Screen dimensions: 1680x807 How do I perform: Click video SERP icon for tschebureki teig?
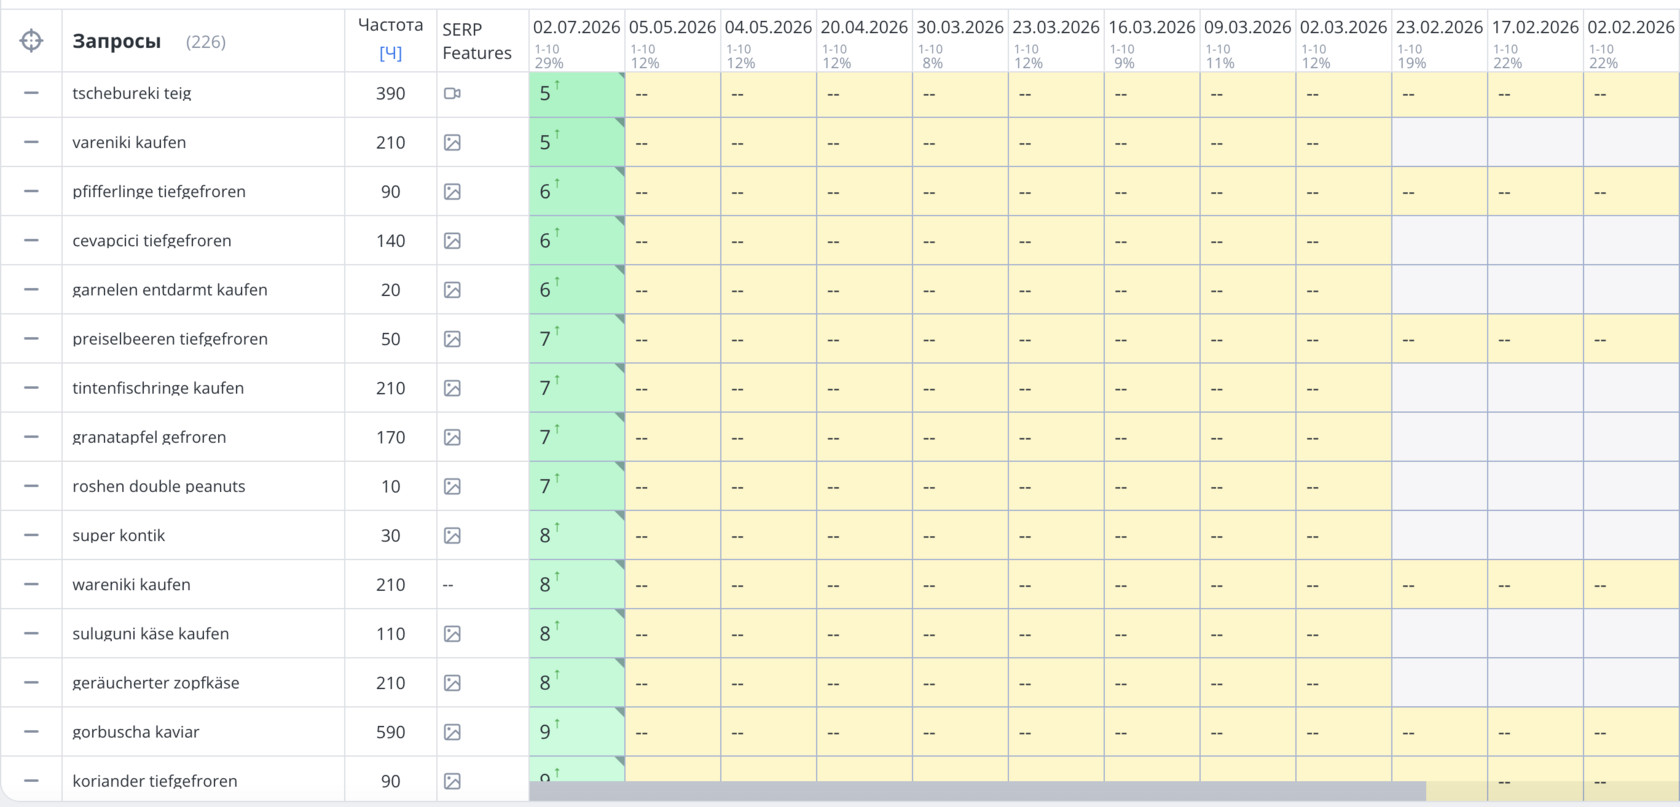[x=452, y=93]
